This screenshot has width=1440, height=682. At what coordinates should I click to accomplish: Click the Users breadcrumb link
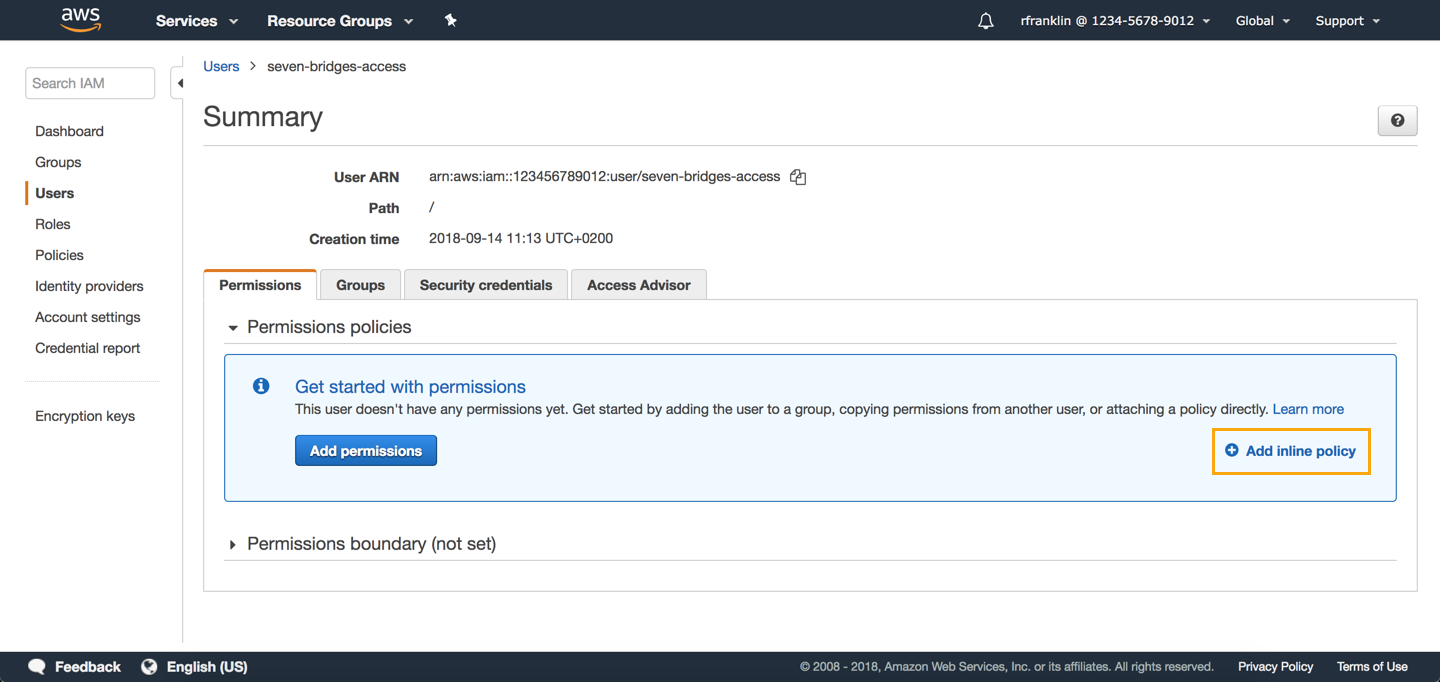pyautogui.click(x=221, y=66)
